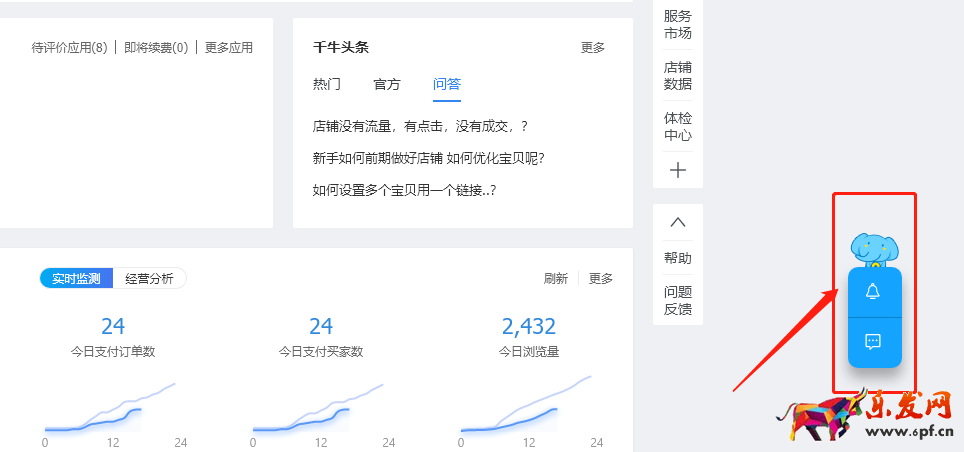
Task: Collapse sidebar with the up chevron
Action: pyautogui.click(x=678, y=222)
